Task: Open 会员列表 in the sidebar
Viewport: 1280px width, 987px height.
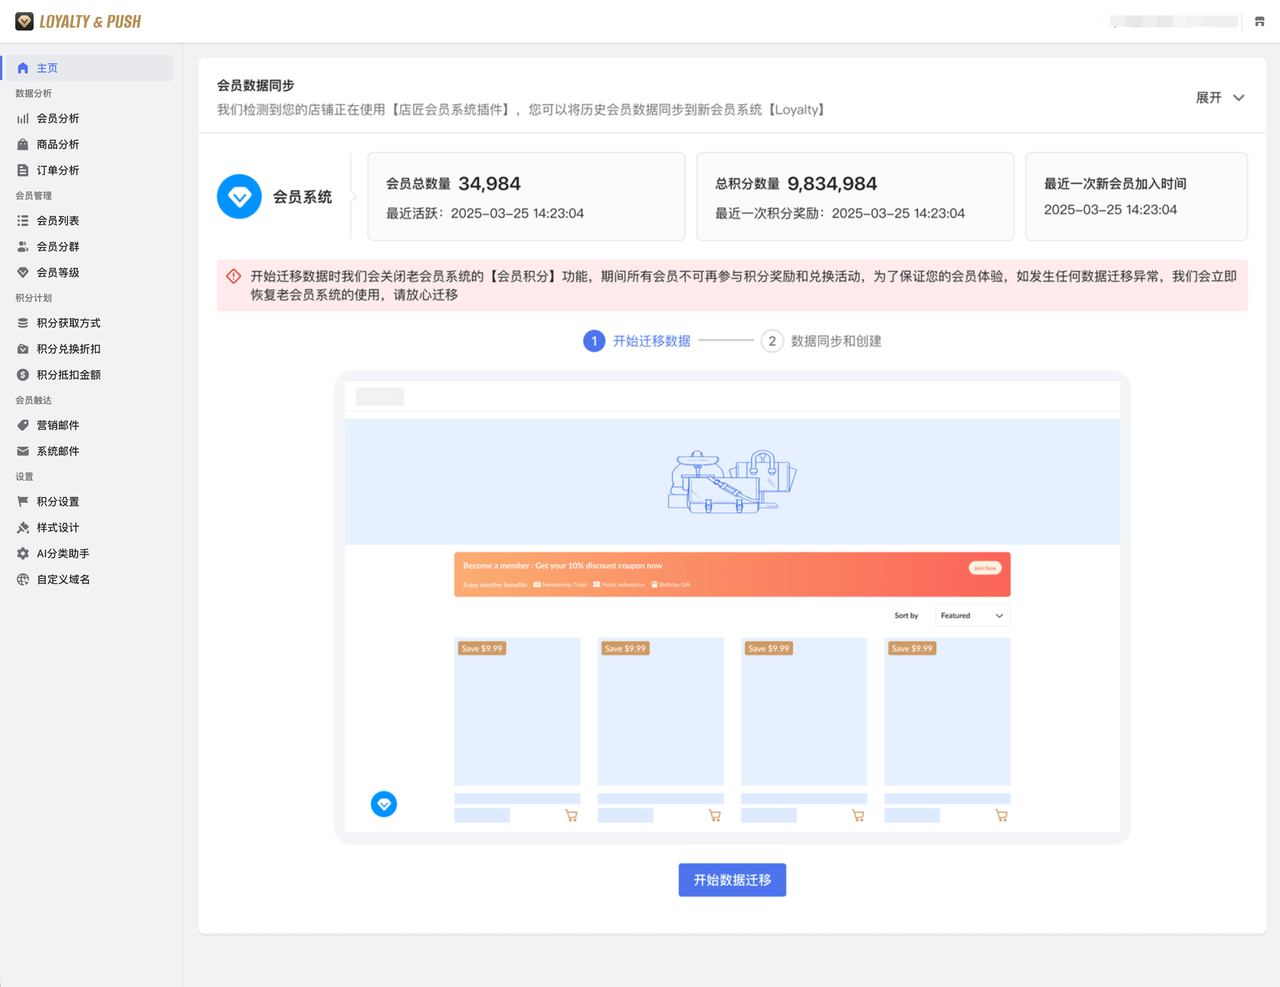Action: (58, 221)
